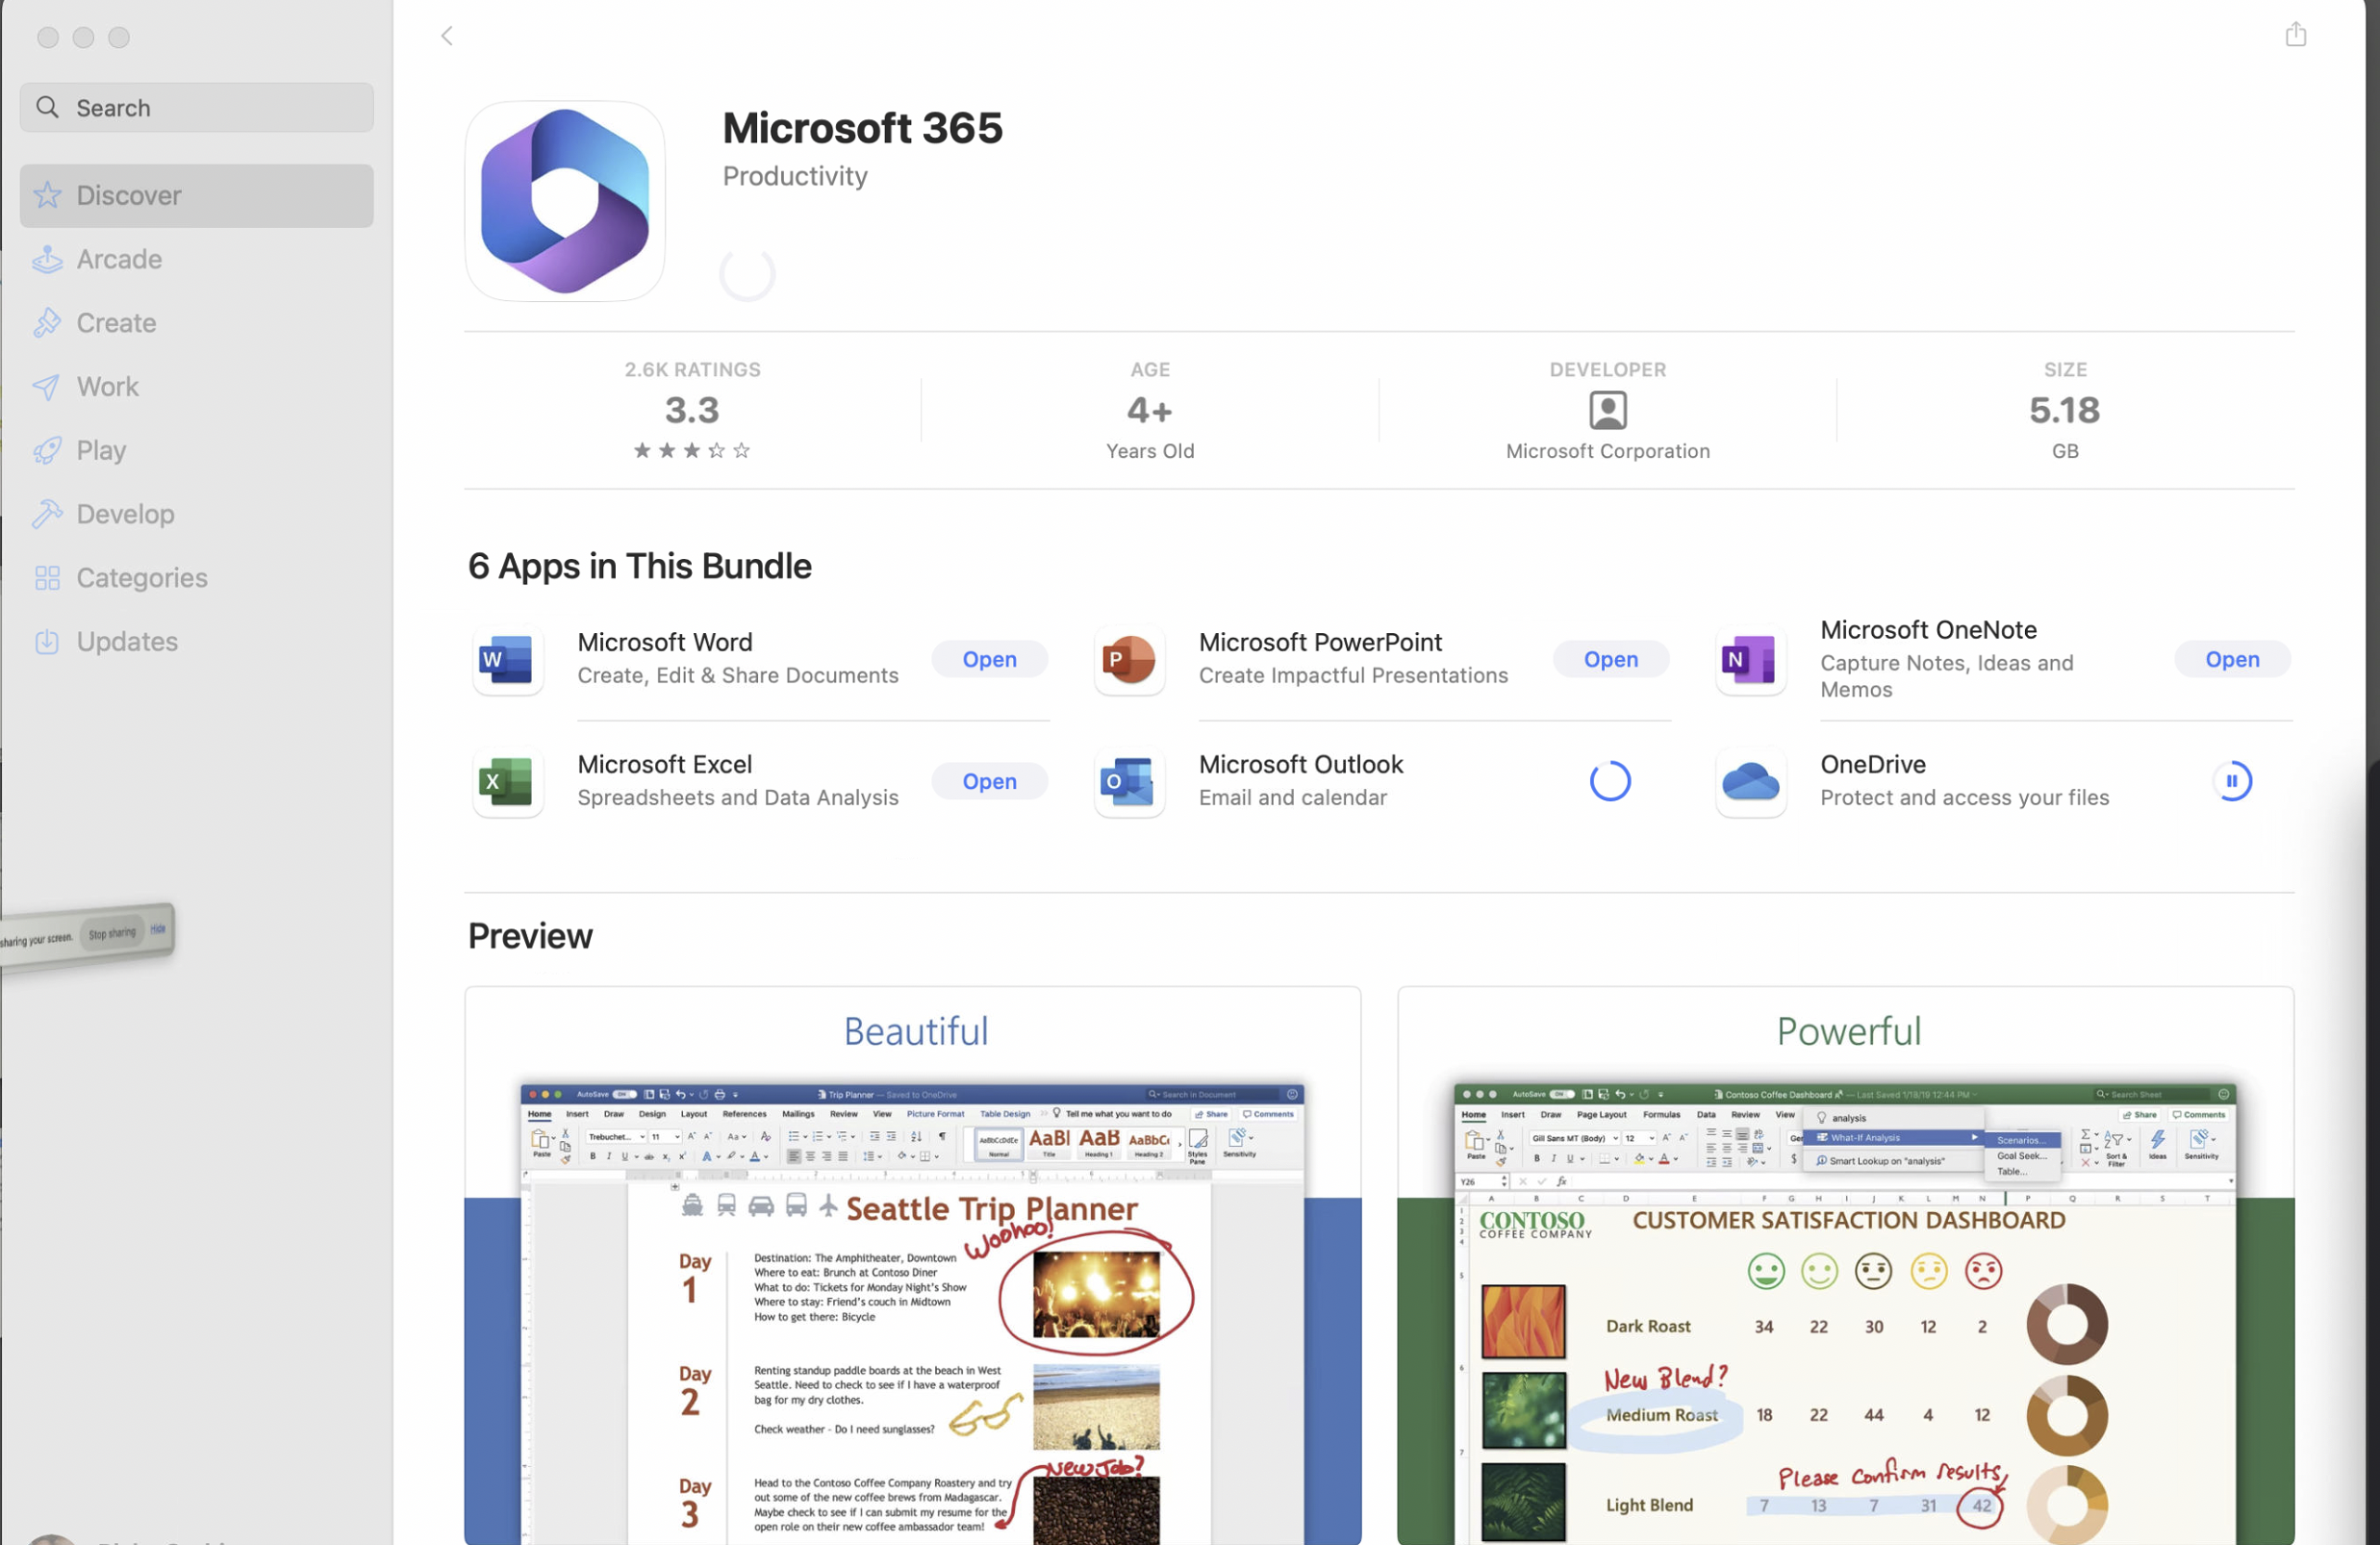The height and width of the screenshot is (1545, 2380).
Task: Click the Work paper-plane icon
Action: (47, 387)
